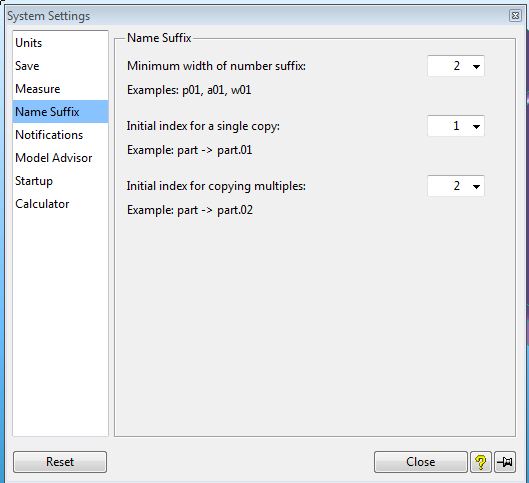Screen dimensions: 529x483
Task: Go to the Save settings category
Action: tap(60, 66)
